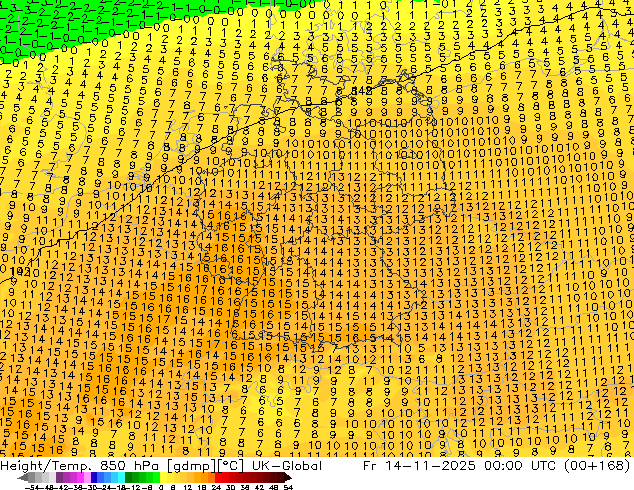Click the '[°C]' unit label
The width and height of the screenshot is (634, 490).
(231, 466)
